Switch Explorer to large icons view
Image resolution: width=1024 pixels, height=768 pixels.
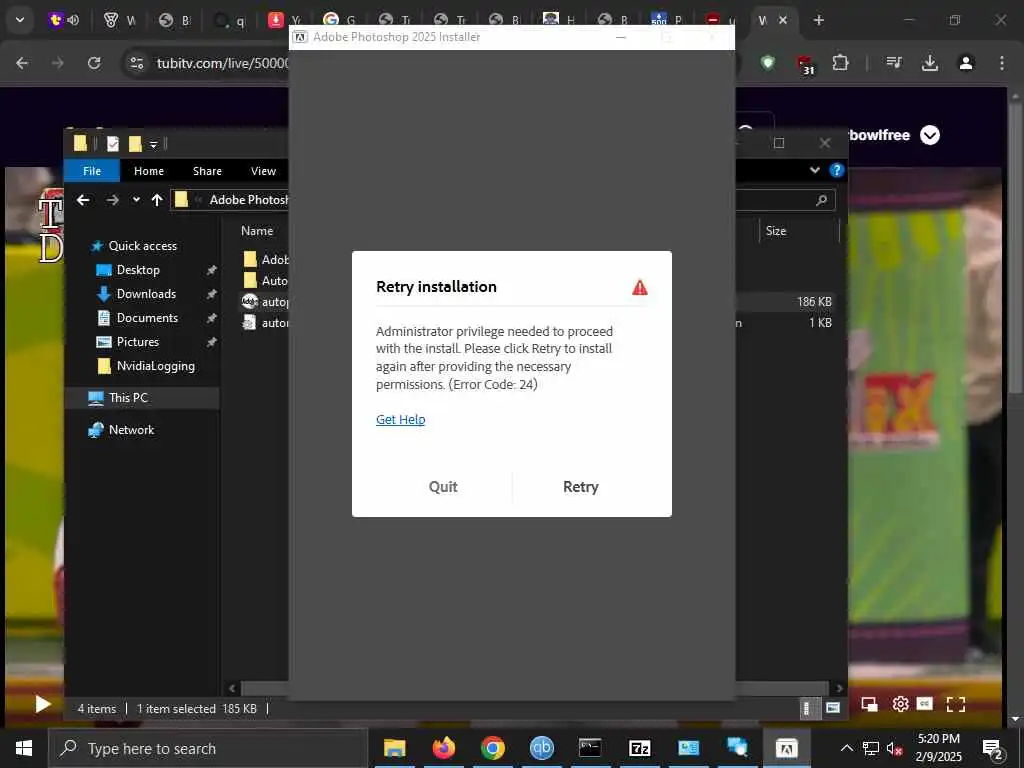(x=833, y=708)
